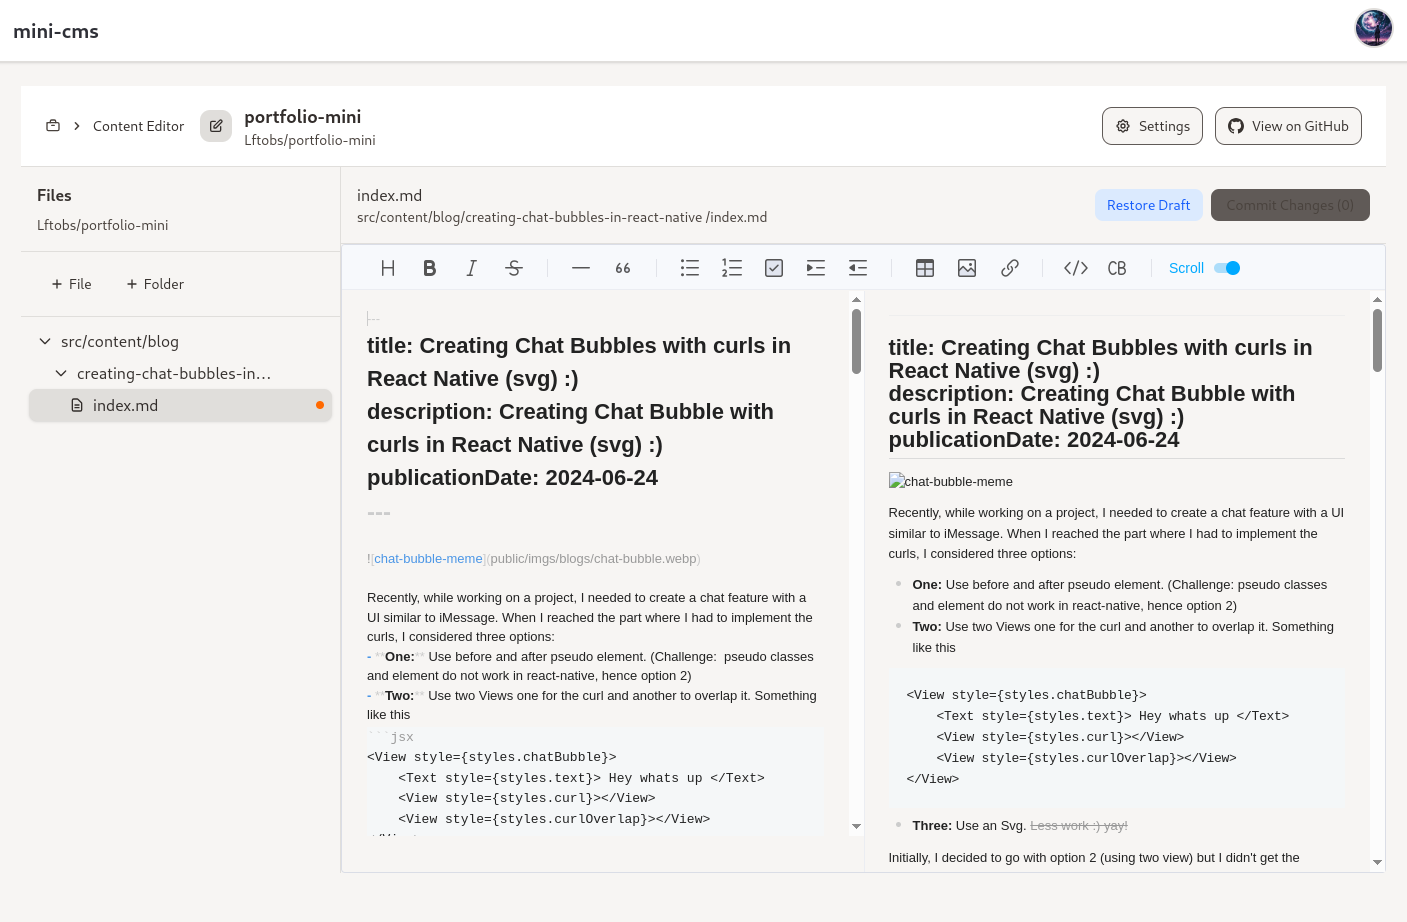Toggle bold formatting

429,267
